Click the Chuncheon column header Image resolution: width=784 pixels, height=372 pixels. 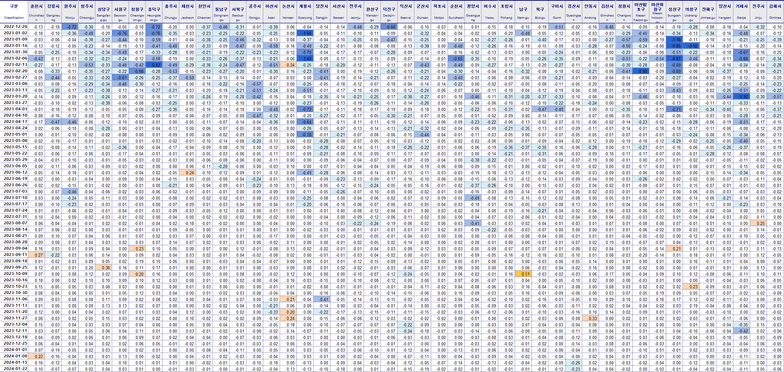tap(36, 12)
